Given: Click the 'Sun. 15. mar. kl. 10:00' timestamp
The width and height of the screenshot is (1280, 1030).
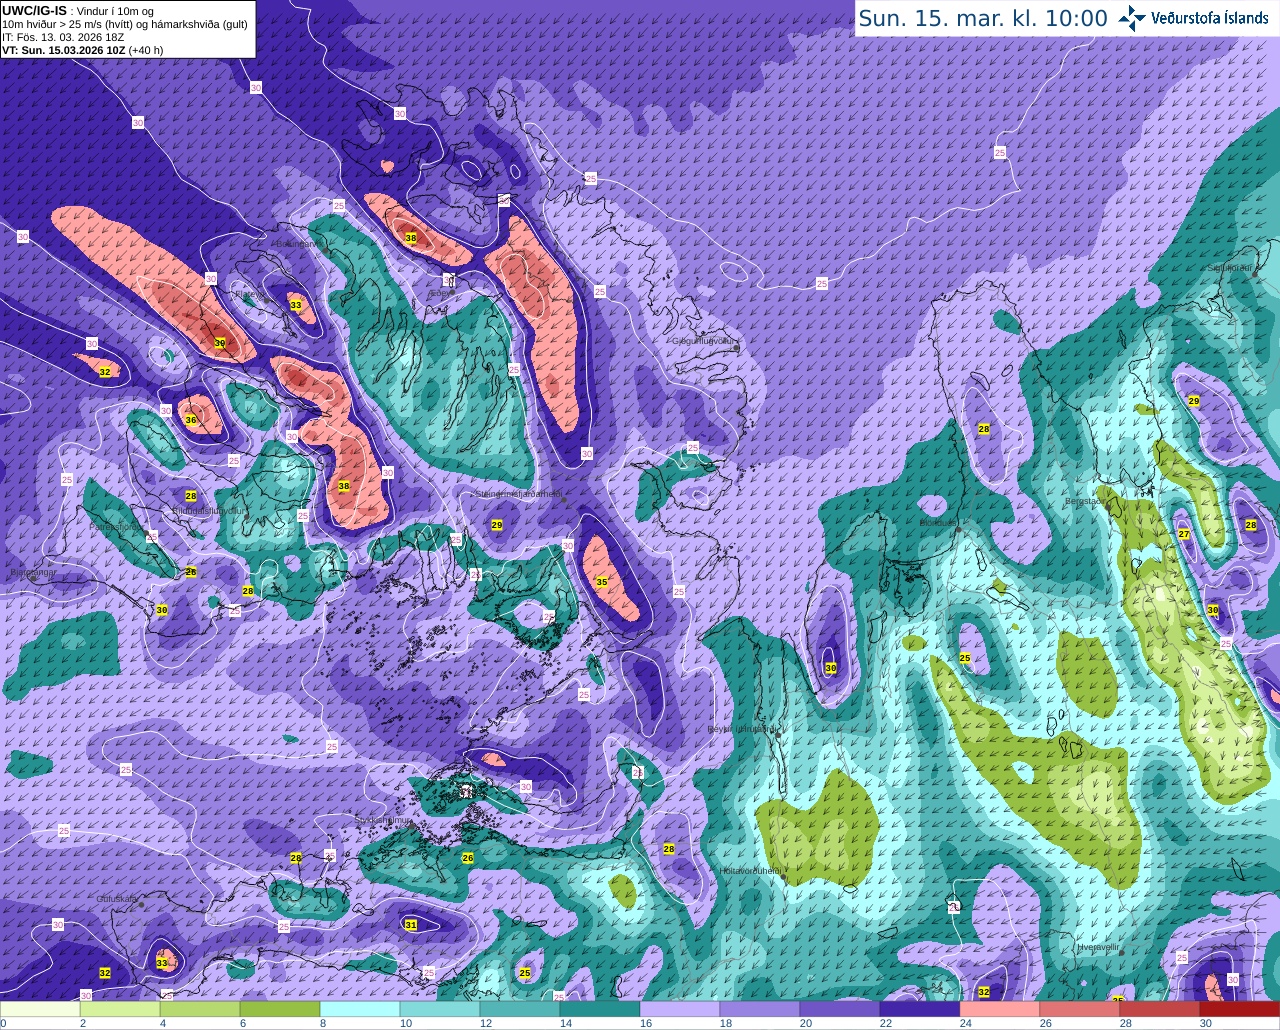Looking at the screenshot, I should 983,18.
